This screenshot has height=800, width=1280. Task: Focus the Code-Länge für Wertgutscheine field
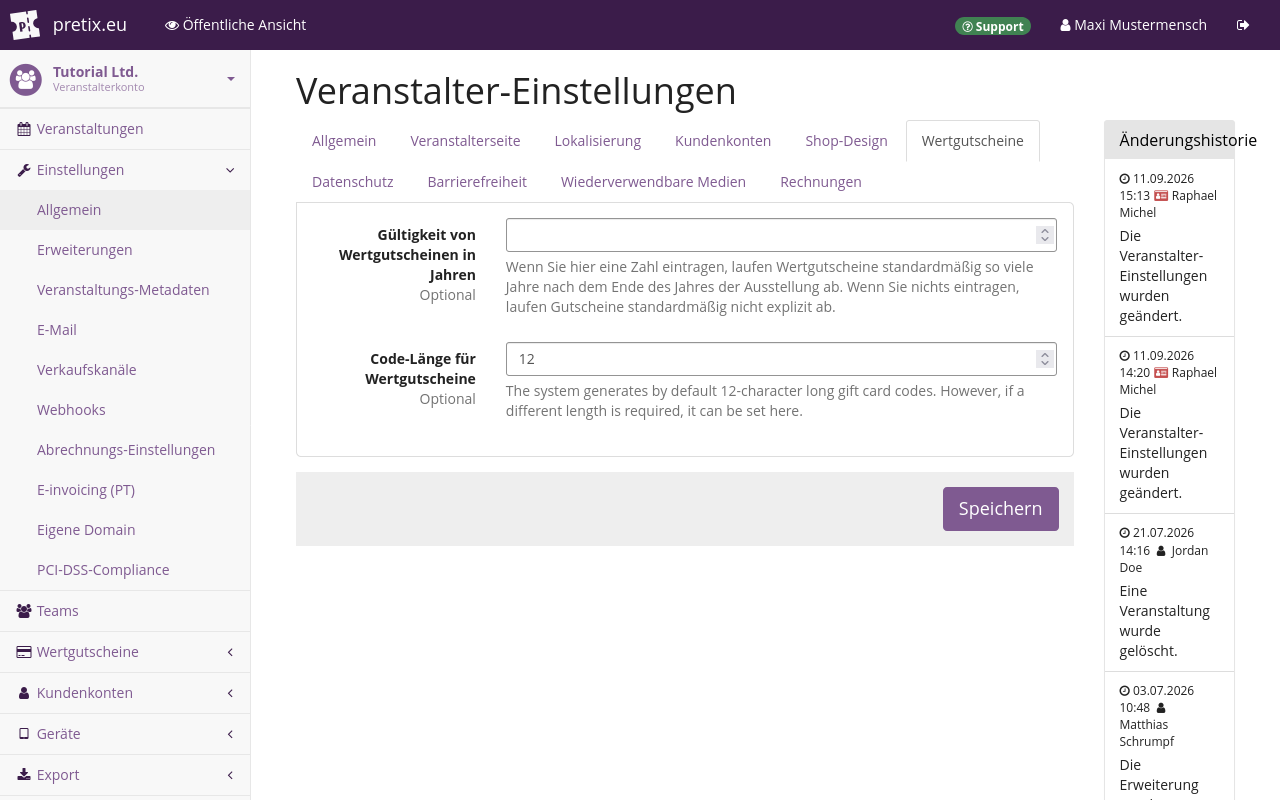tap(781, 359)
